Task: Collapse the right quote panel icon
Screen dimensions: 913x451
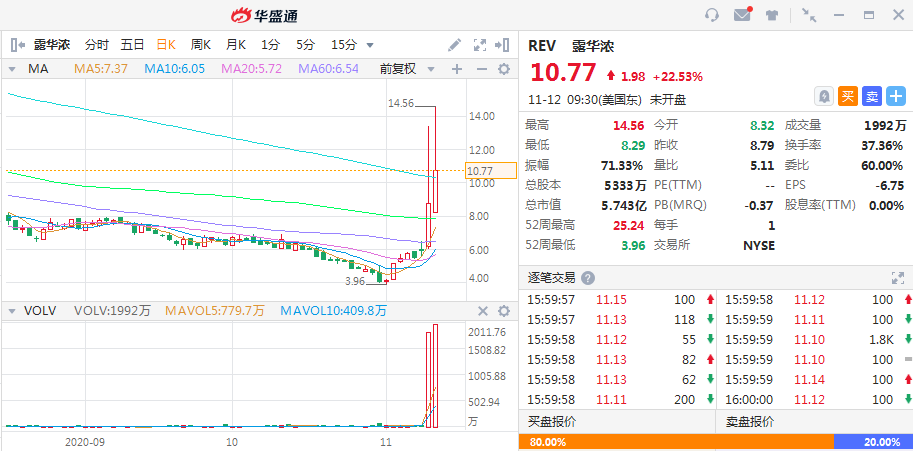Action: pyautogui.click(x=502, y=45)
